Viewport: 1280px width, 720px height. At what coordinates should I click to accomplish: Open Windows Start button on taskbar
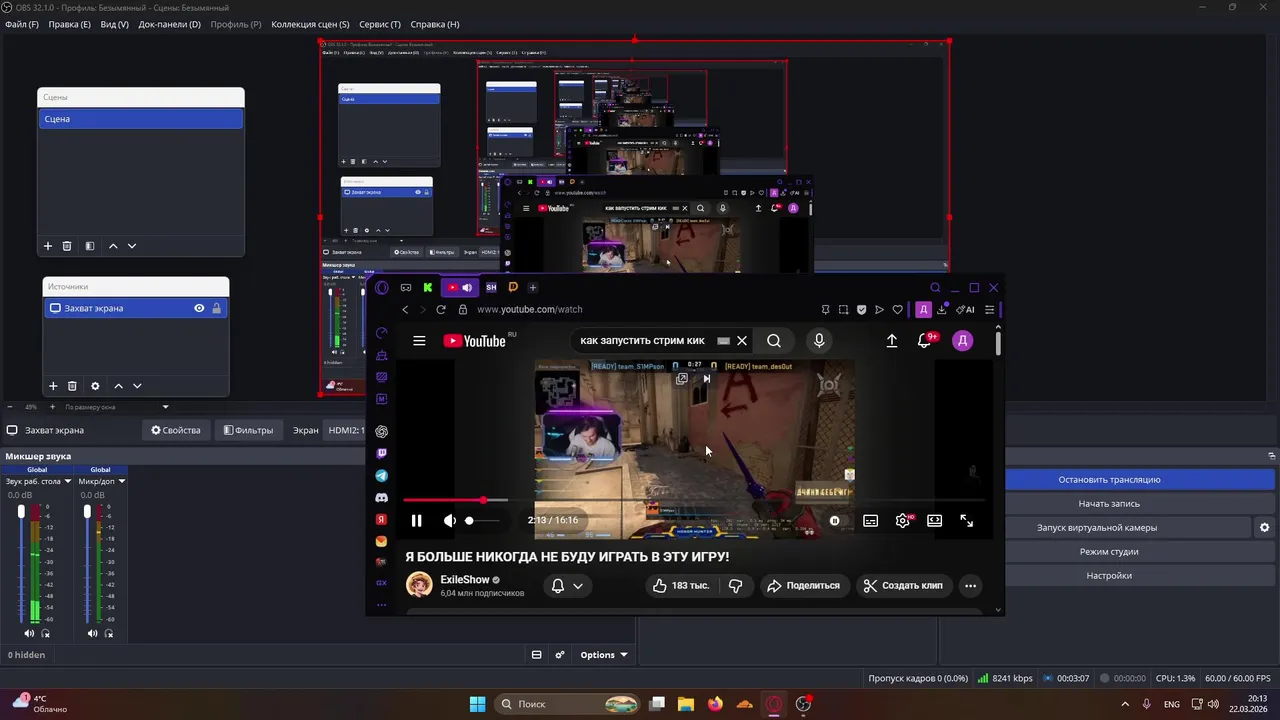(477, 704)
